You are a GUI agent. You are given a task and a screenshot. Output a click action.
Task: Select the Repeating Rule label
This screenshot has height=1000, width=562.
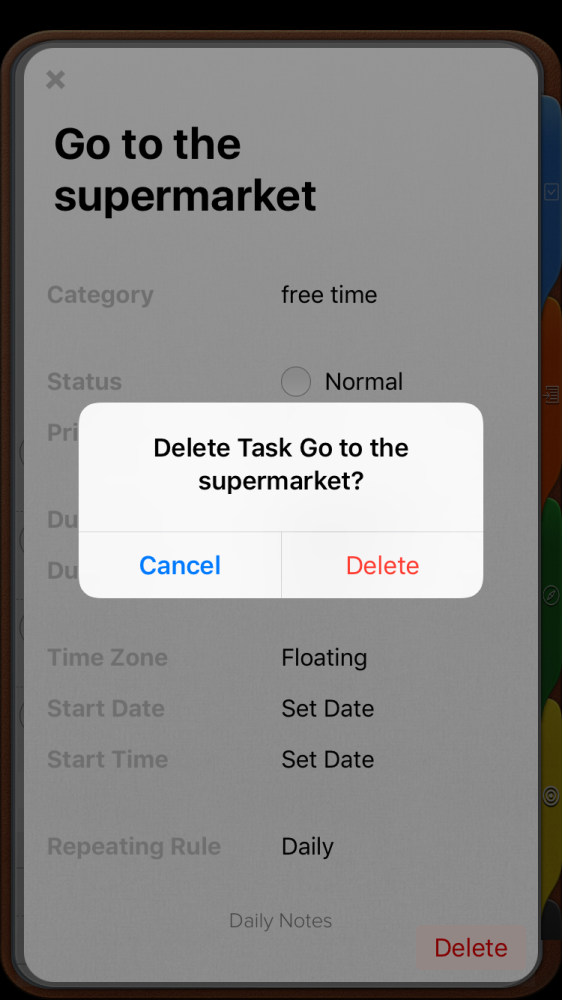tap(134, 847)
